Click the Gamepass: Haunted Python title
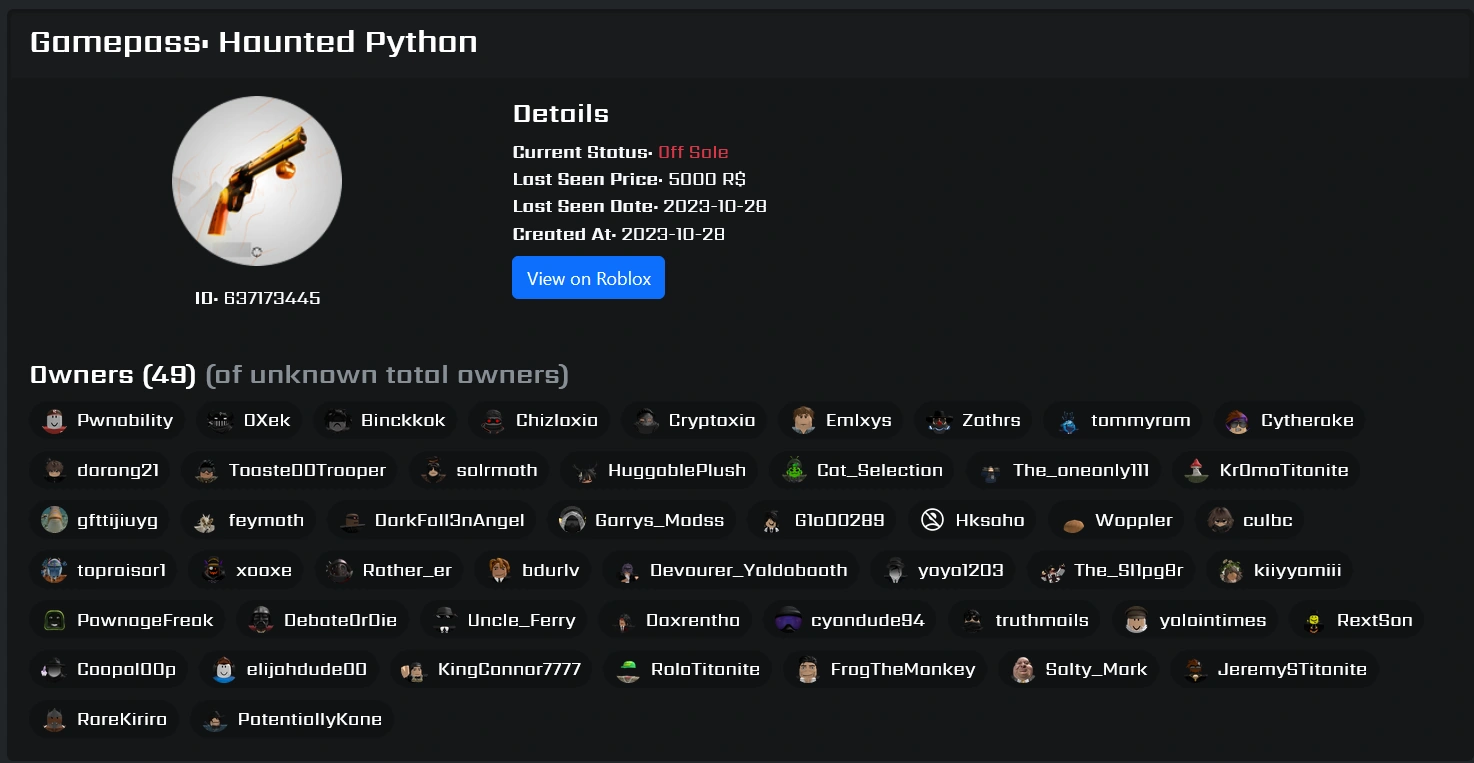 click(254, 42)
